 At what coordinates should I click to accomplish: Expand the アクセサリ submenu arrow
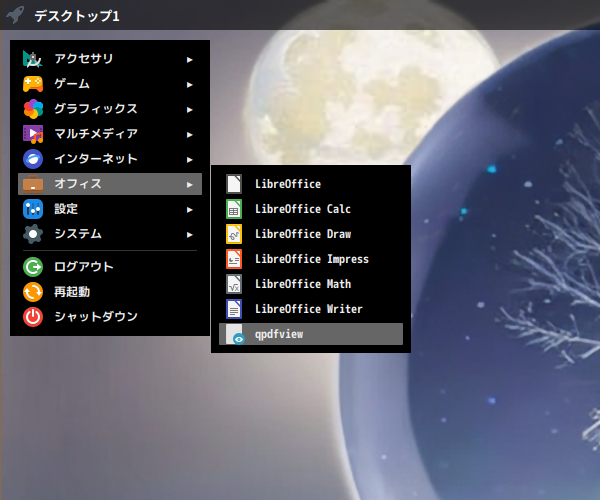click(189, 60)
